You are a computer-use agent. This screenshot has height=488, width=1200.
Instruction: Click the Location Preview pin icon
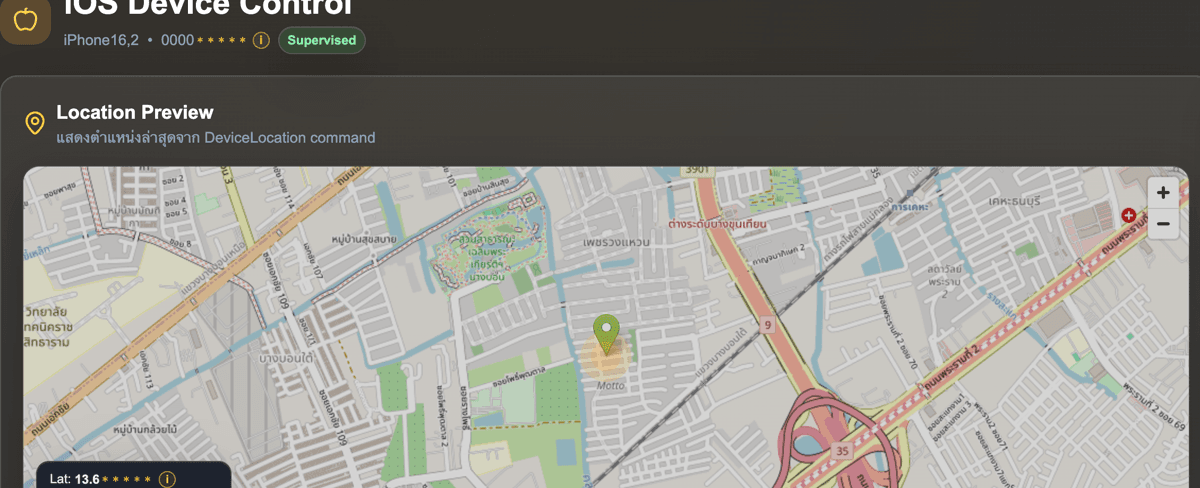click(x=34, y=123)
